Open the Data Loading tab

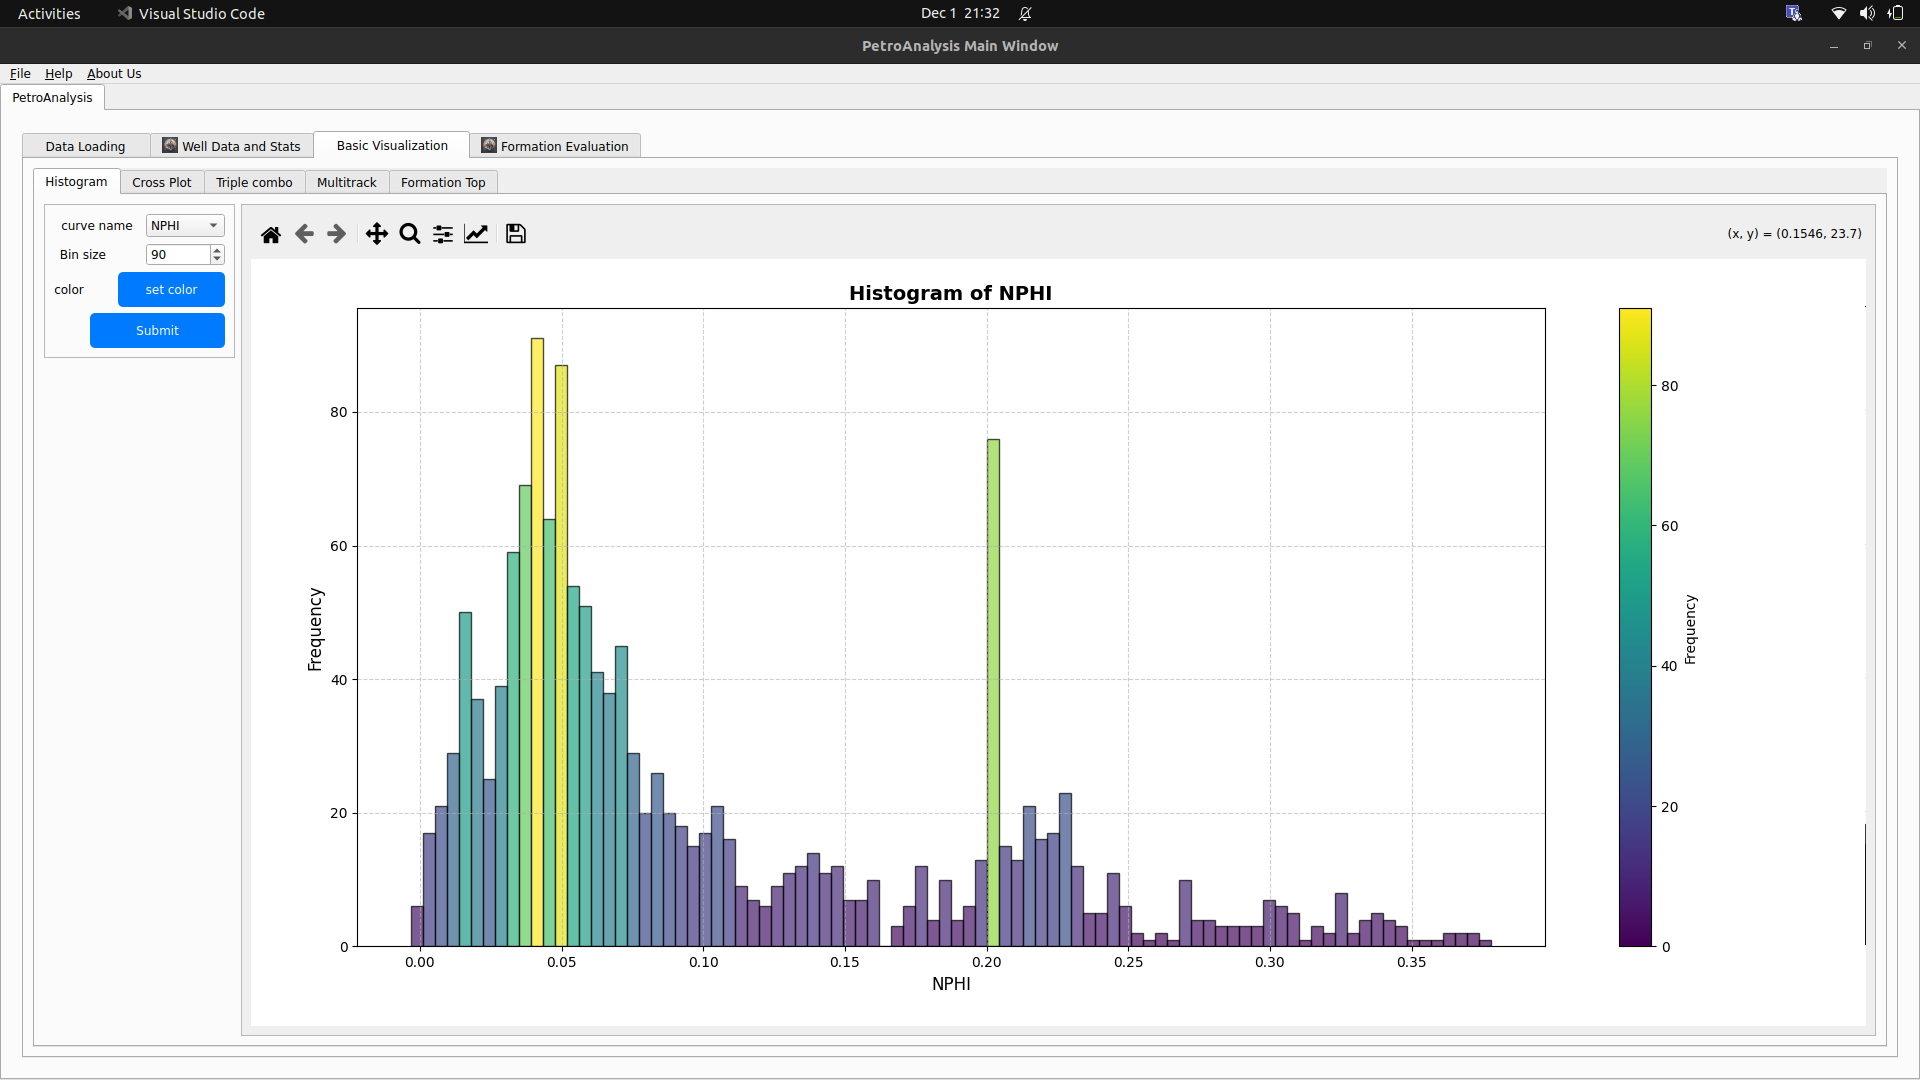[x=85, y=145]
